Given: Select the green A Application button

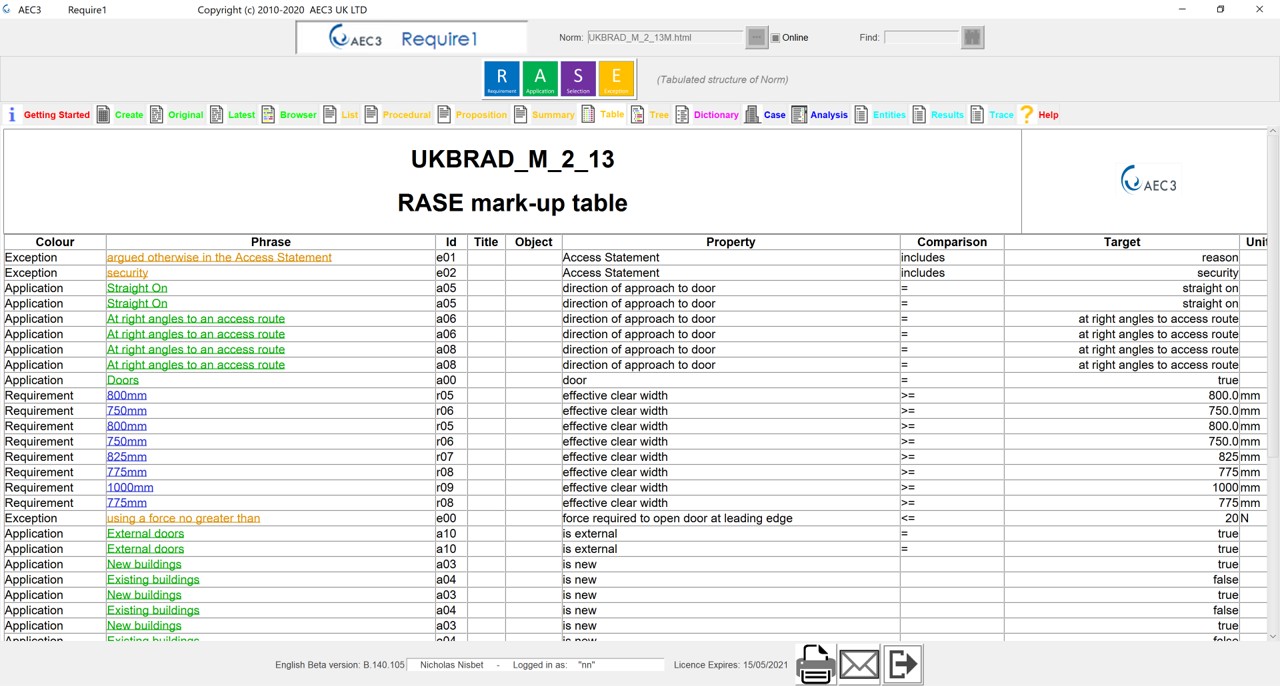Looking at the screenshot, I should [x=540, y=79].
